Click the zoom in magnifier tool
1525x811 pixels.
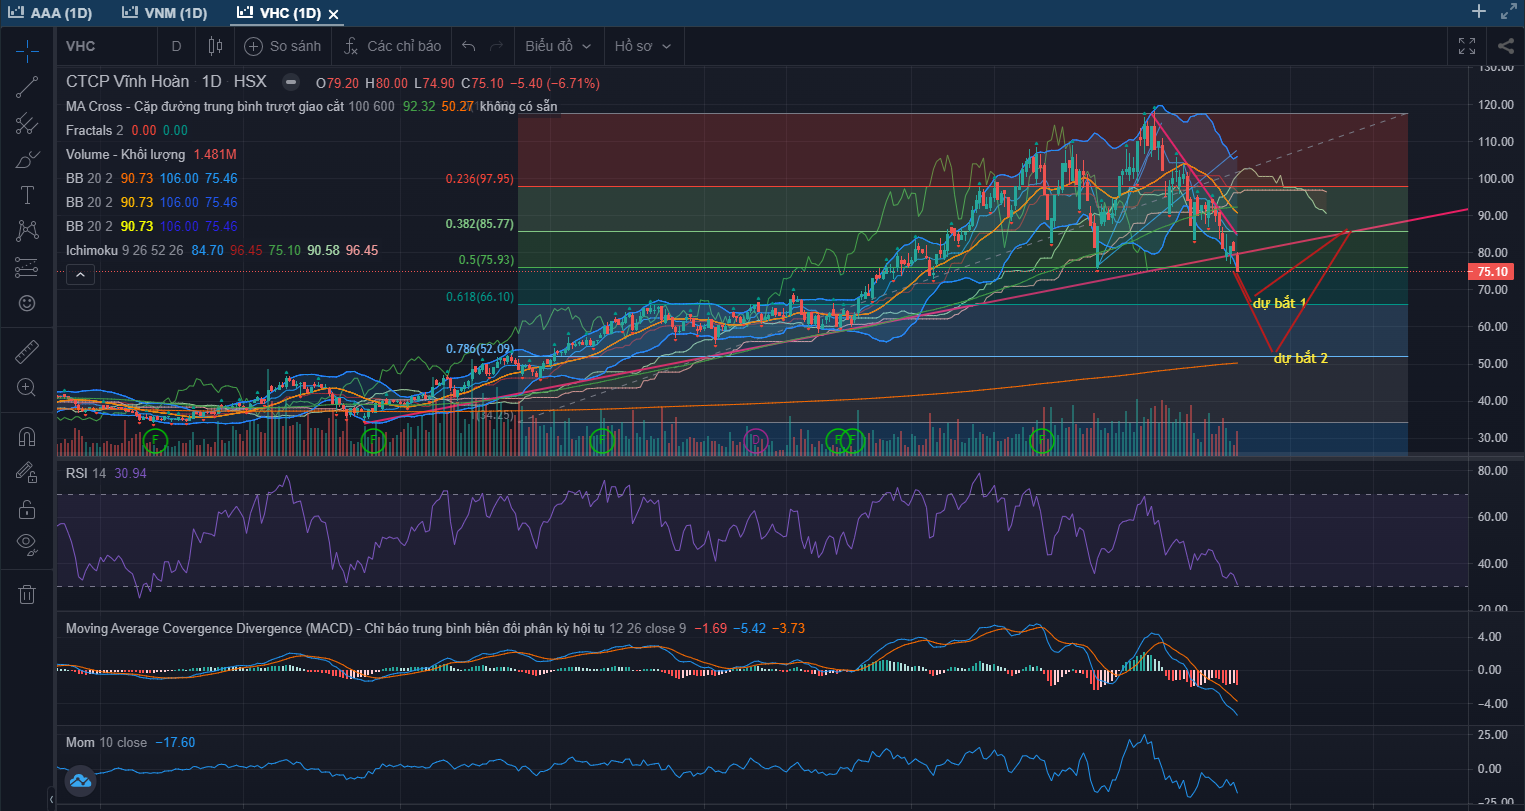point(27,387)
